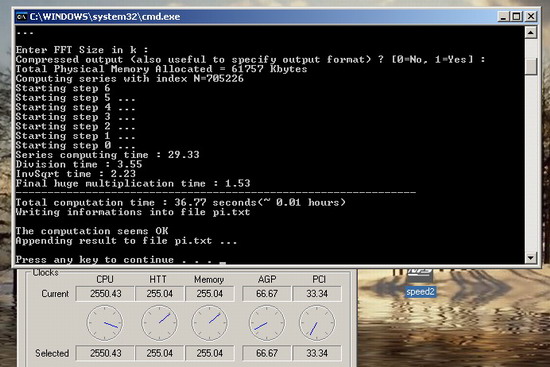The height and width of the screenshot is (367, 550).
Task: Click the HTT clock gauge dial
Action: 160,323
